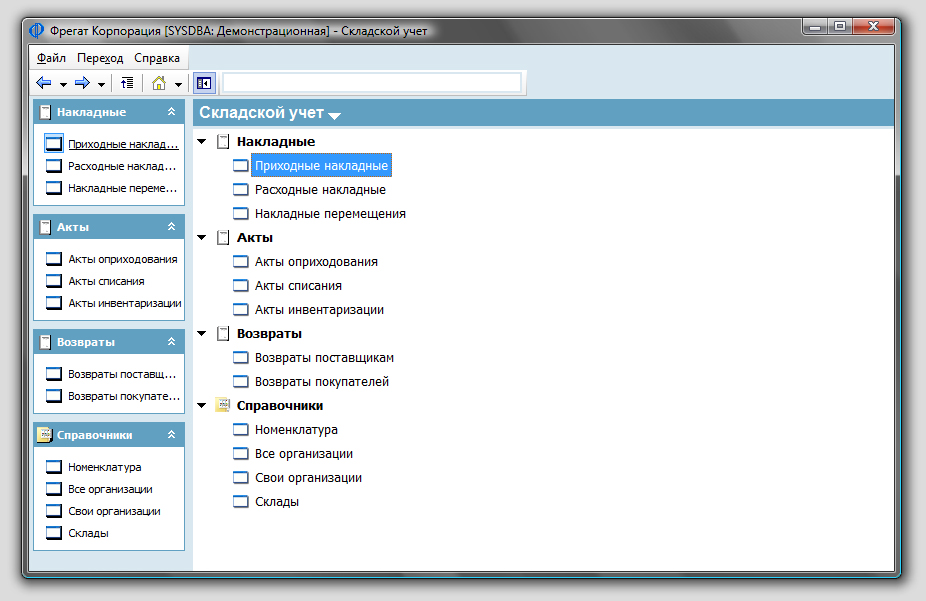Image resolution: width=926 pixels, height=601 pixels.
Task: Click Возвраты покупате... link in sidebar
Action: coord(124,396)
